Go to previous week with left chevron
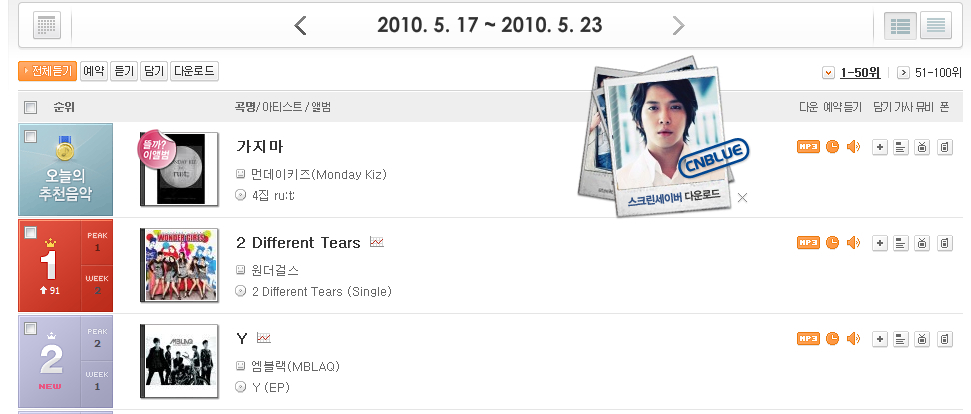This screenshot has height=414, width=971. [x=300, y=25]
